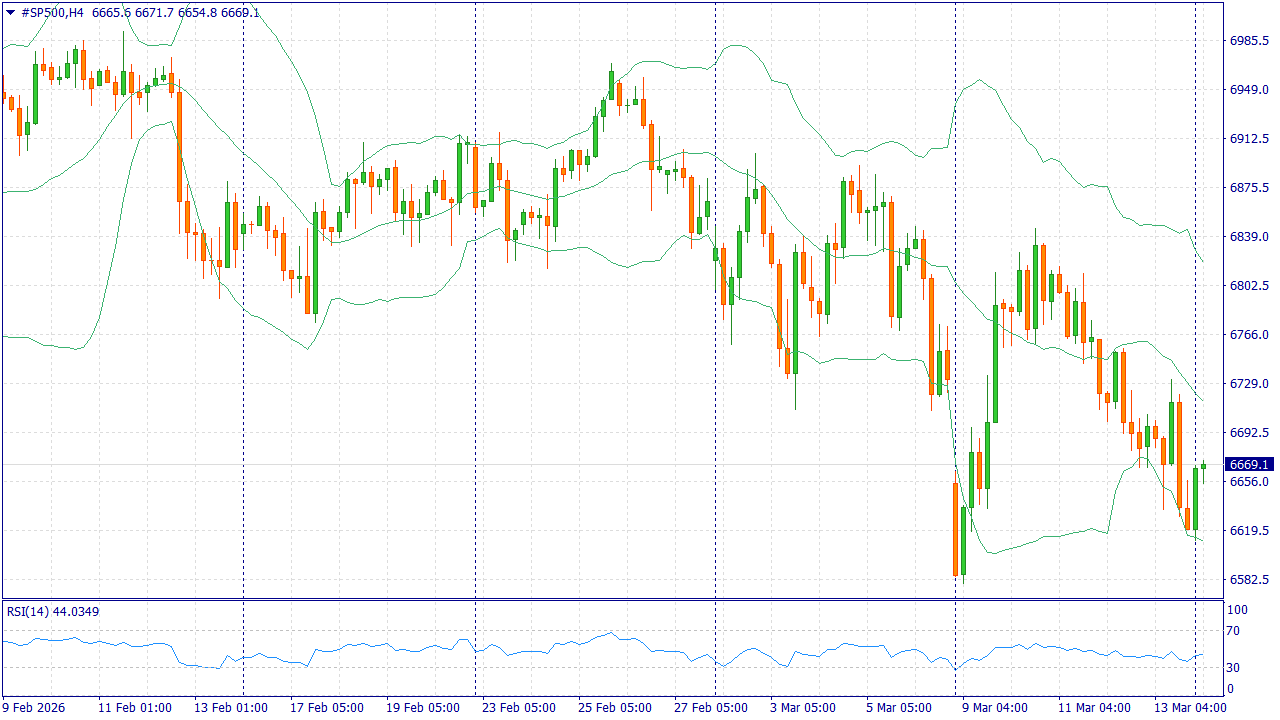Viewport: 1280px width, 720px height.
Task: Click the dropdown triangle beside #SP500,H4
Action: 10,12
